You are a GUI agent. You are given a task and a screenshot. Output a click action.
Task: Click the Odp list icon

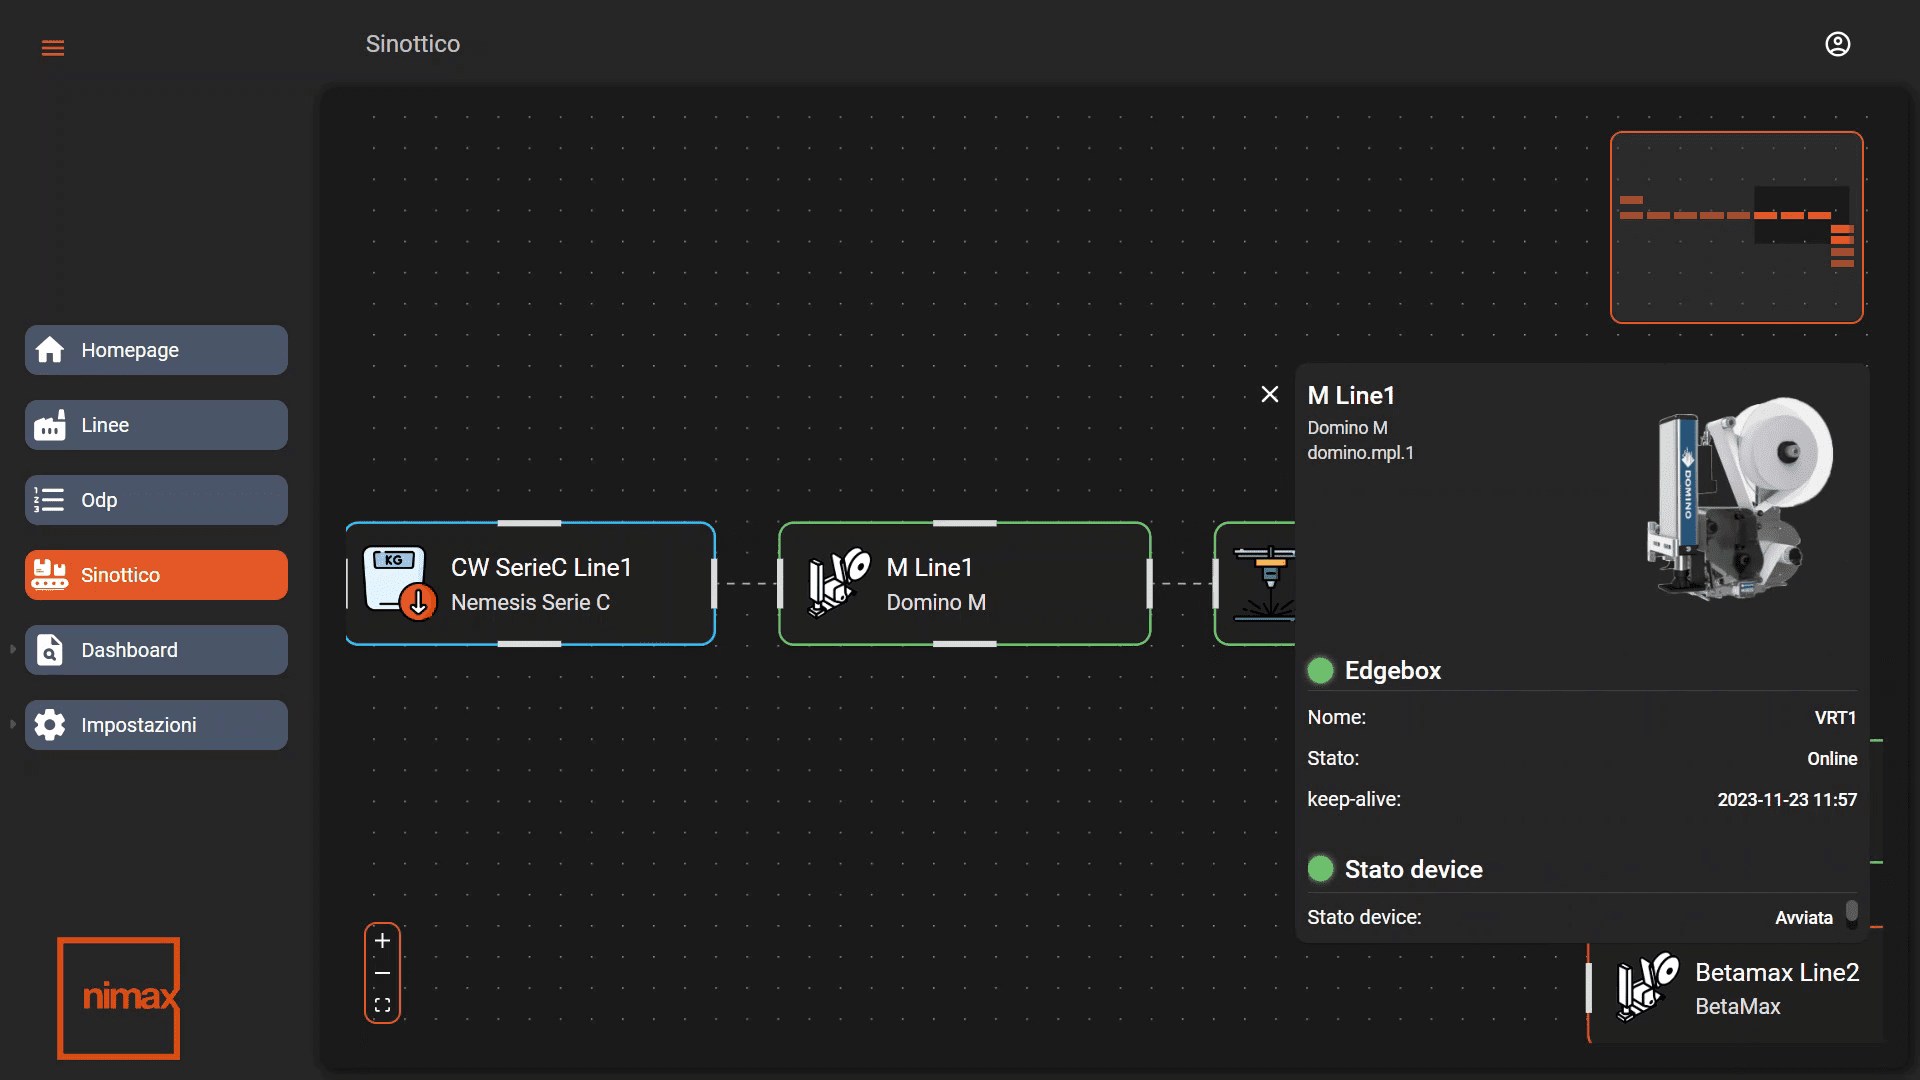point(50,500)
